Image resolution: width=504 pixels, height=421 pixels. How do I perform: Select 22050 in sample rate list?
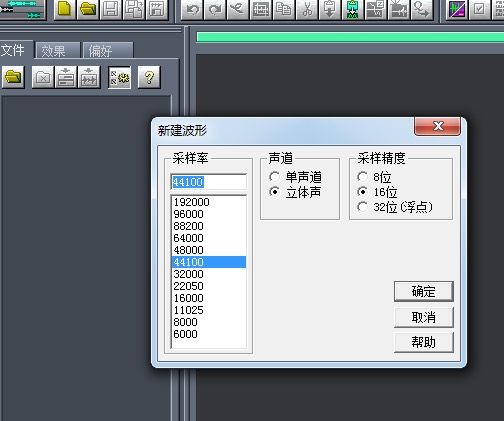(x=209, y=286)
